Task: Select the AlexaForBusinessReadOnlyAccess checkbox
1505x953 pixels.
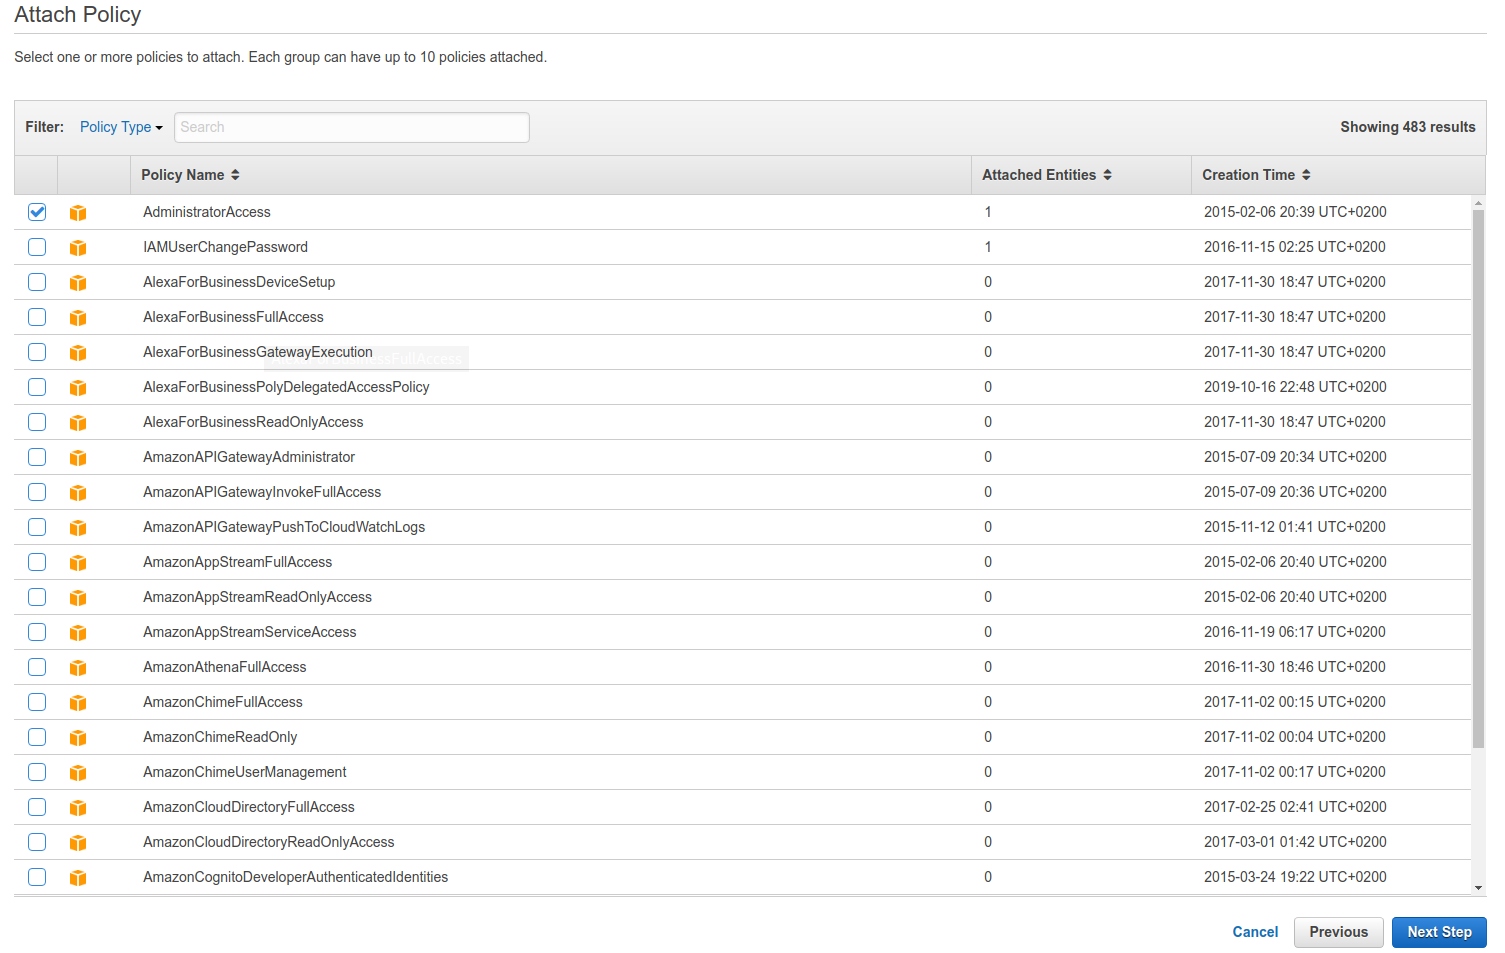Action: point(37,422)
